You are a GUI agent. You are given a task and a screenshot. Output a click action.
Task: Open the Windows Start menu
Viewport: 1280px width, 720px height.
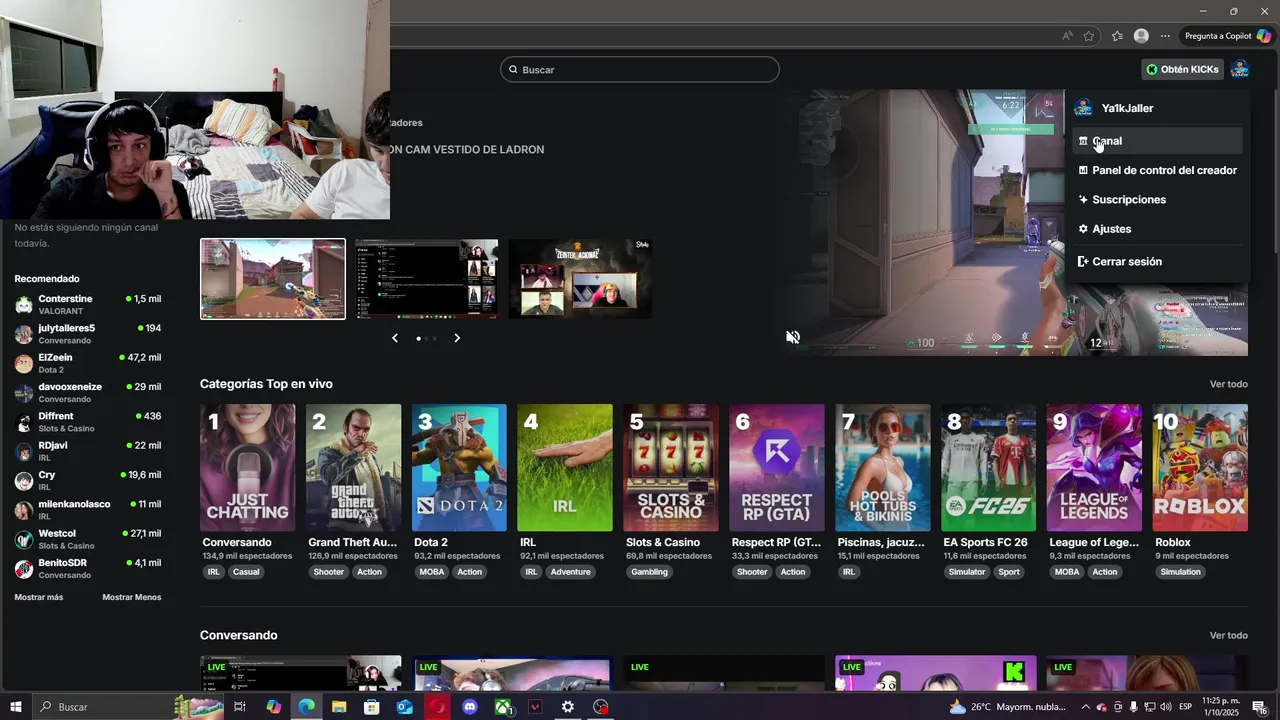[x=16, y=707]
